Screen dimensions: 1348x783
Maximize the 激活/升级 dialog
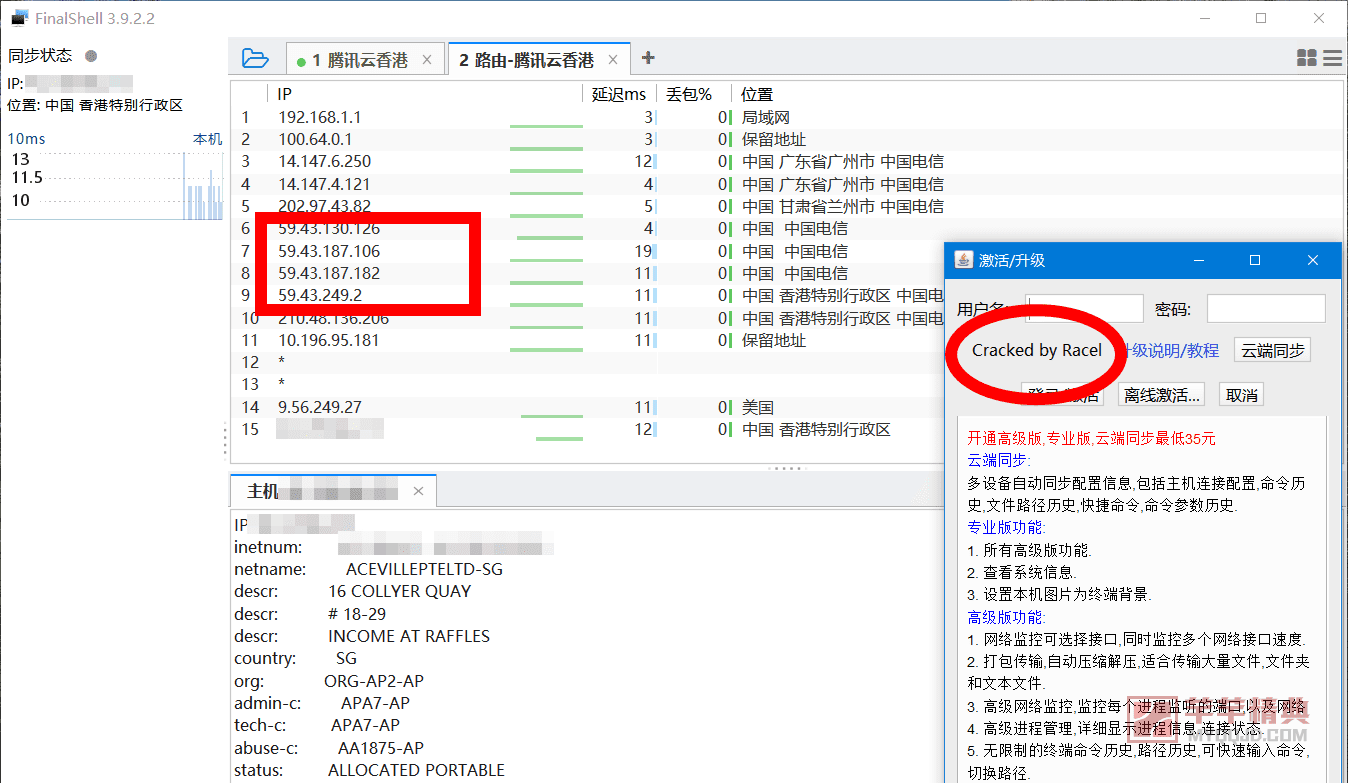click(x=1255, y=260)
